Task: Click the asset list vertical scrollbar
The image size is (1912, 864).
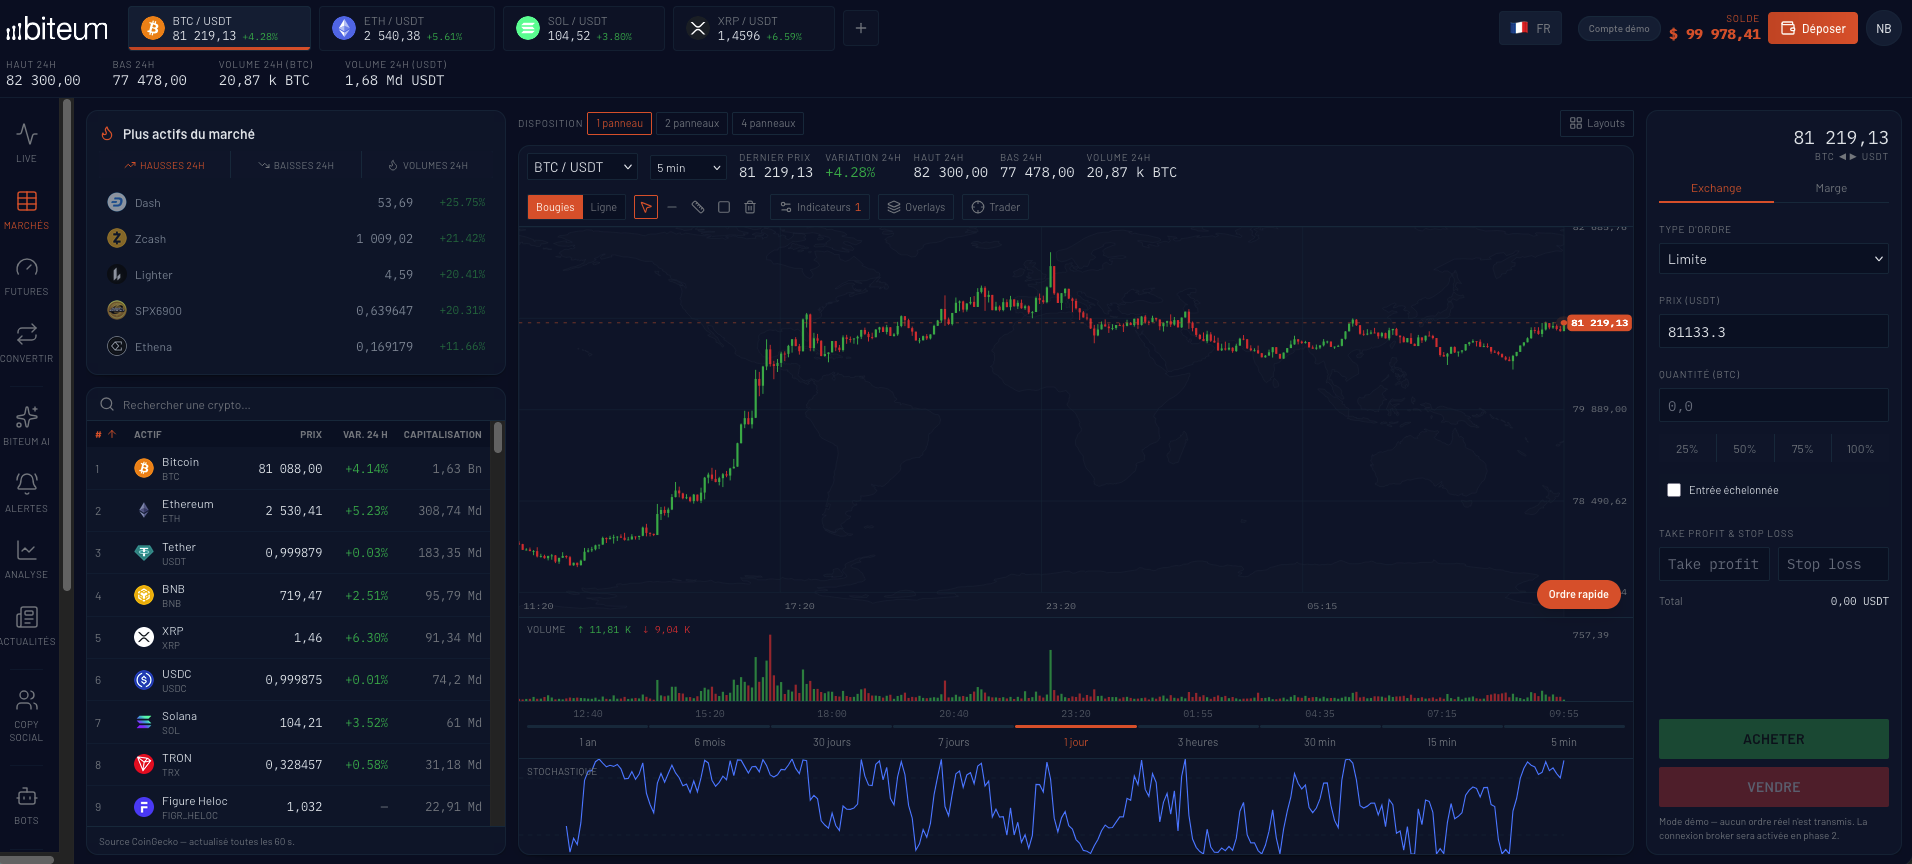Action: click(498, 437)
